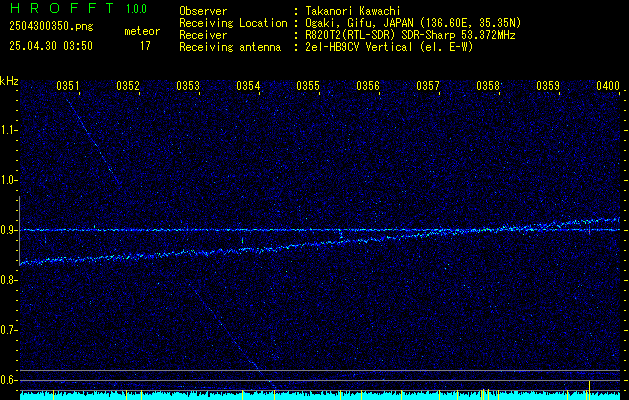Viewport: 629px width, 400px height.
Task: Click the kHz axis unit label
Action: (x=9, y=81)
